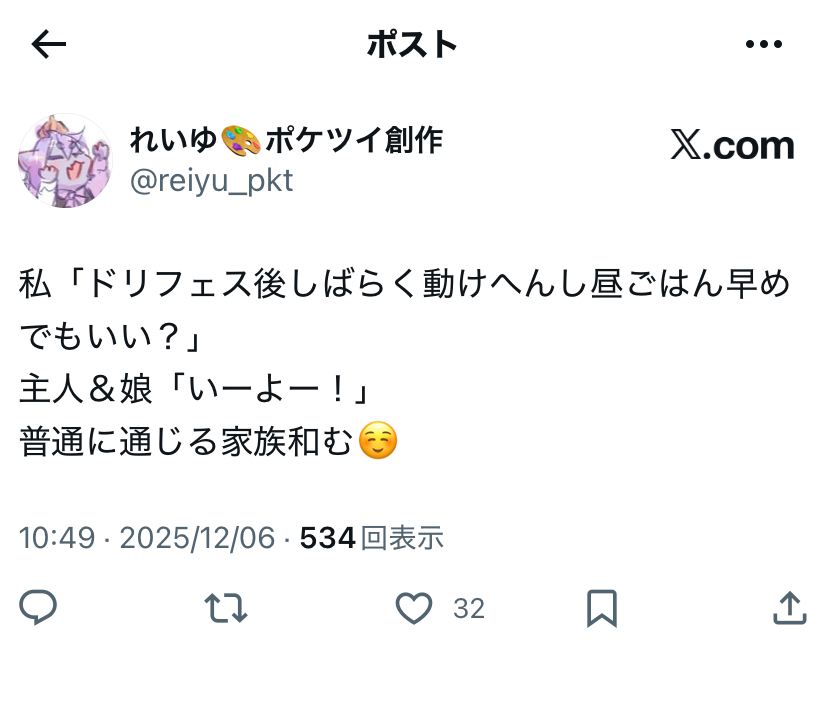Screen dimensions: 828x710
Task: Select the ポスト header title
Action: [x=412, y=44]
